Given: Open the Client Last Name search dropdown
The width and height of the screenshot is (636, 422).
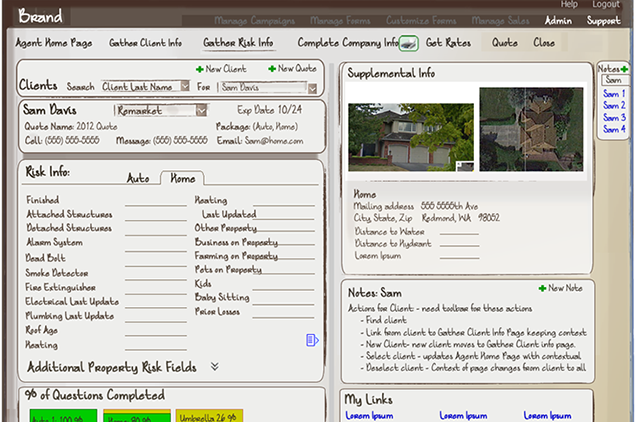Looking at the screenshot, I should click(184, 88).
